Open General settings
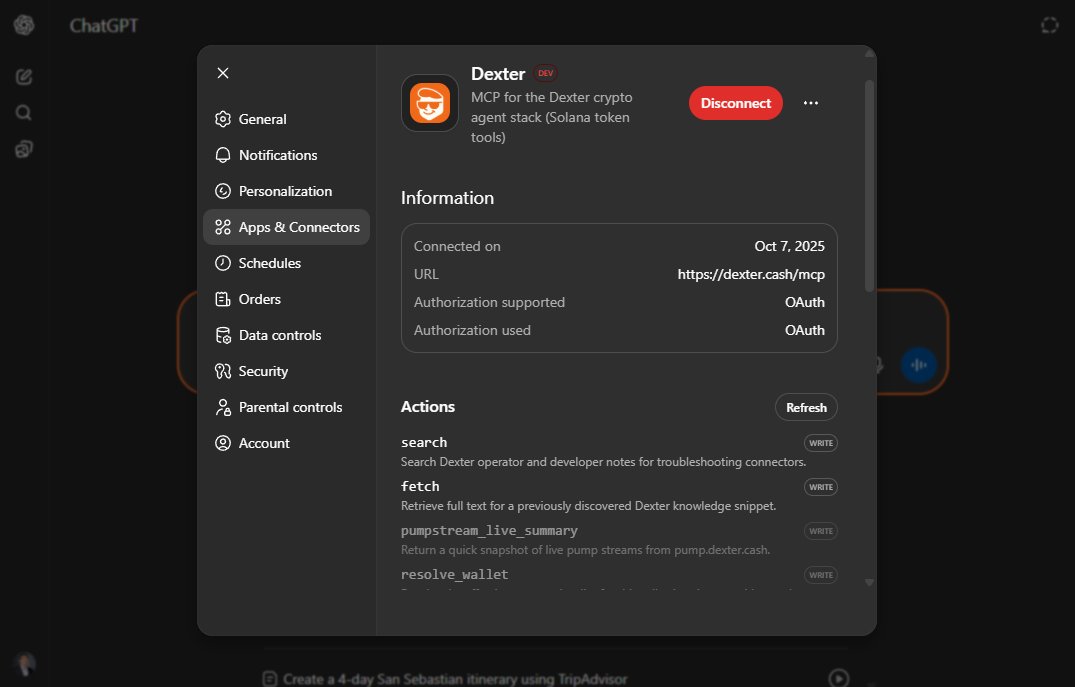 pyautogui.click(x=286, y=119)
